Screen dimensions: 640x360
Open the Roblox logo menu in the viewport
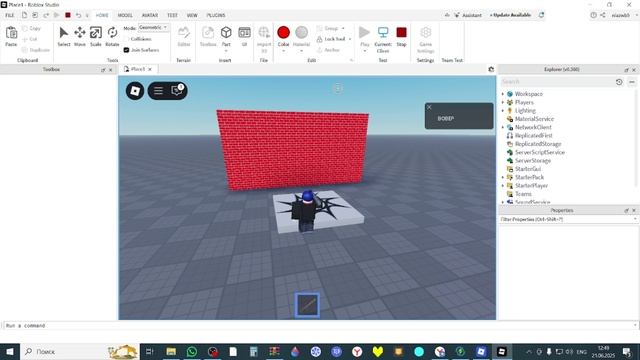point(135,91)
